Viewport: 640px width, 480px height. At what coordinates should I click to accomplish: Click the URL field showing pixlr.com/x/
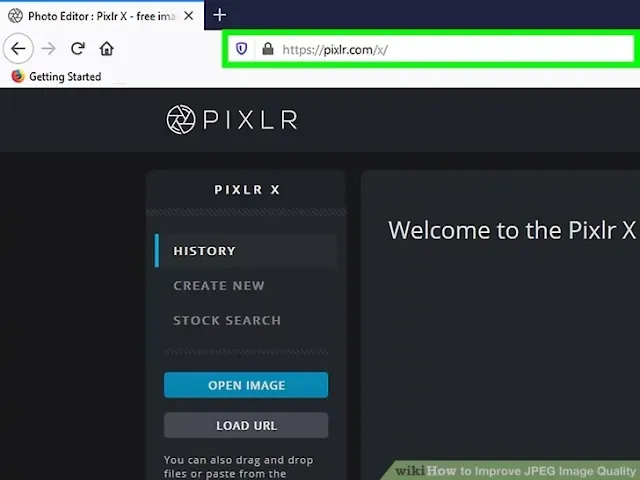click(431, 49)
